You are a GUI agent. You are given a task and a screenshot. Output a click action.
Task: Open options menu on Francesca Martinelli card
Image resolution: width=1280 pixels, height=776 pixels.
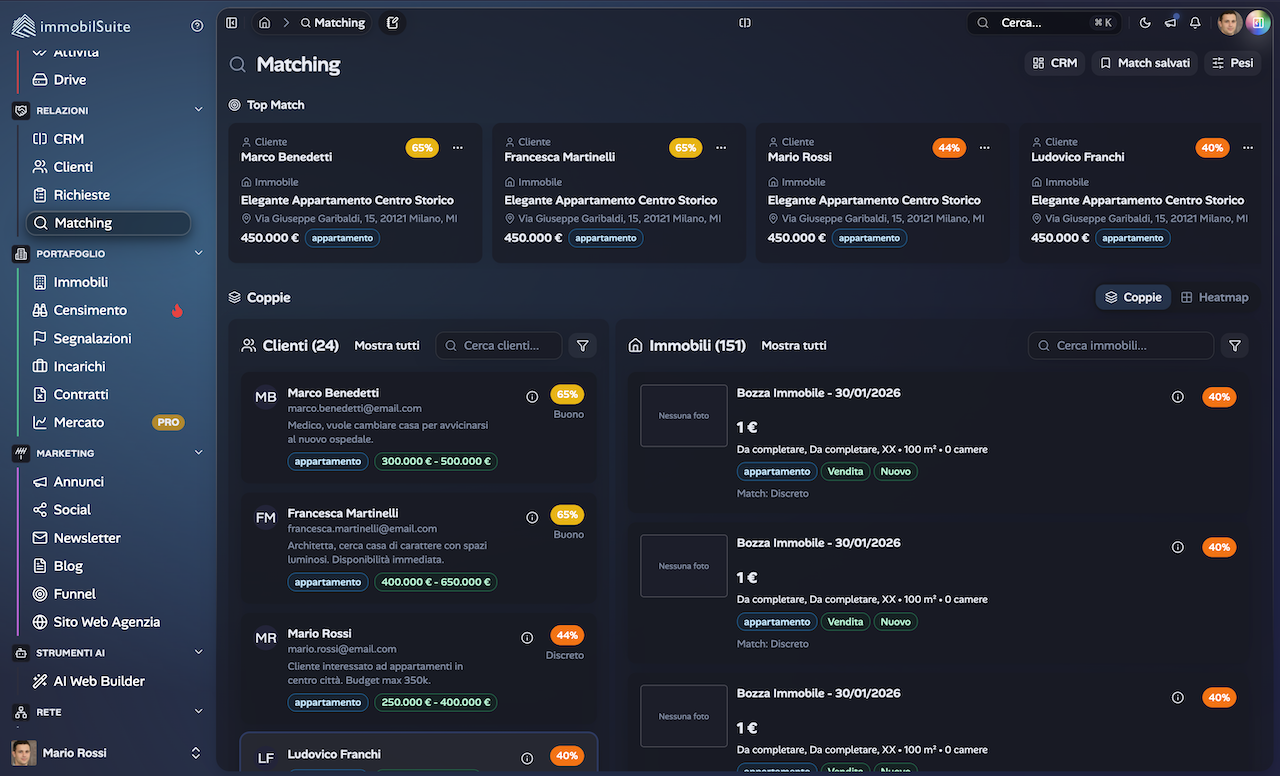coord(721,148)
